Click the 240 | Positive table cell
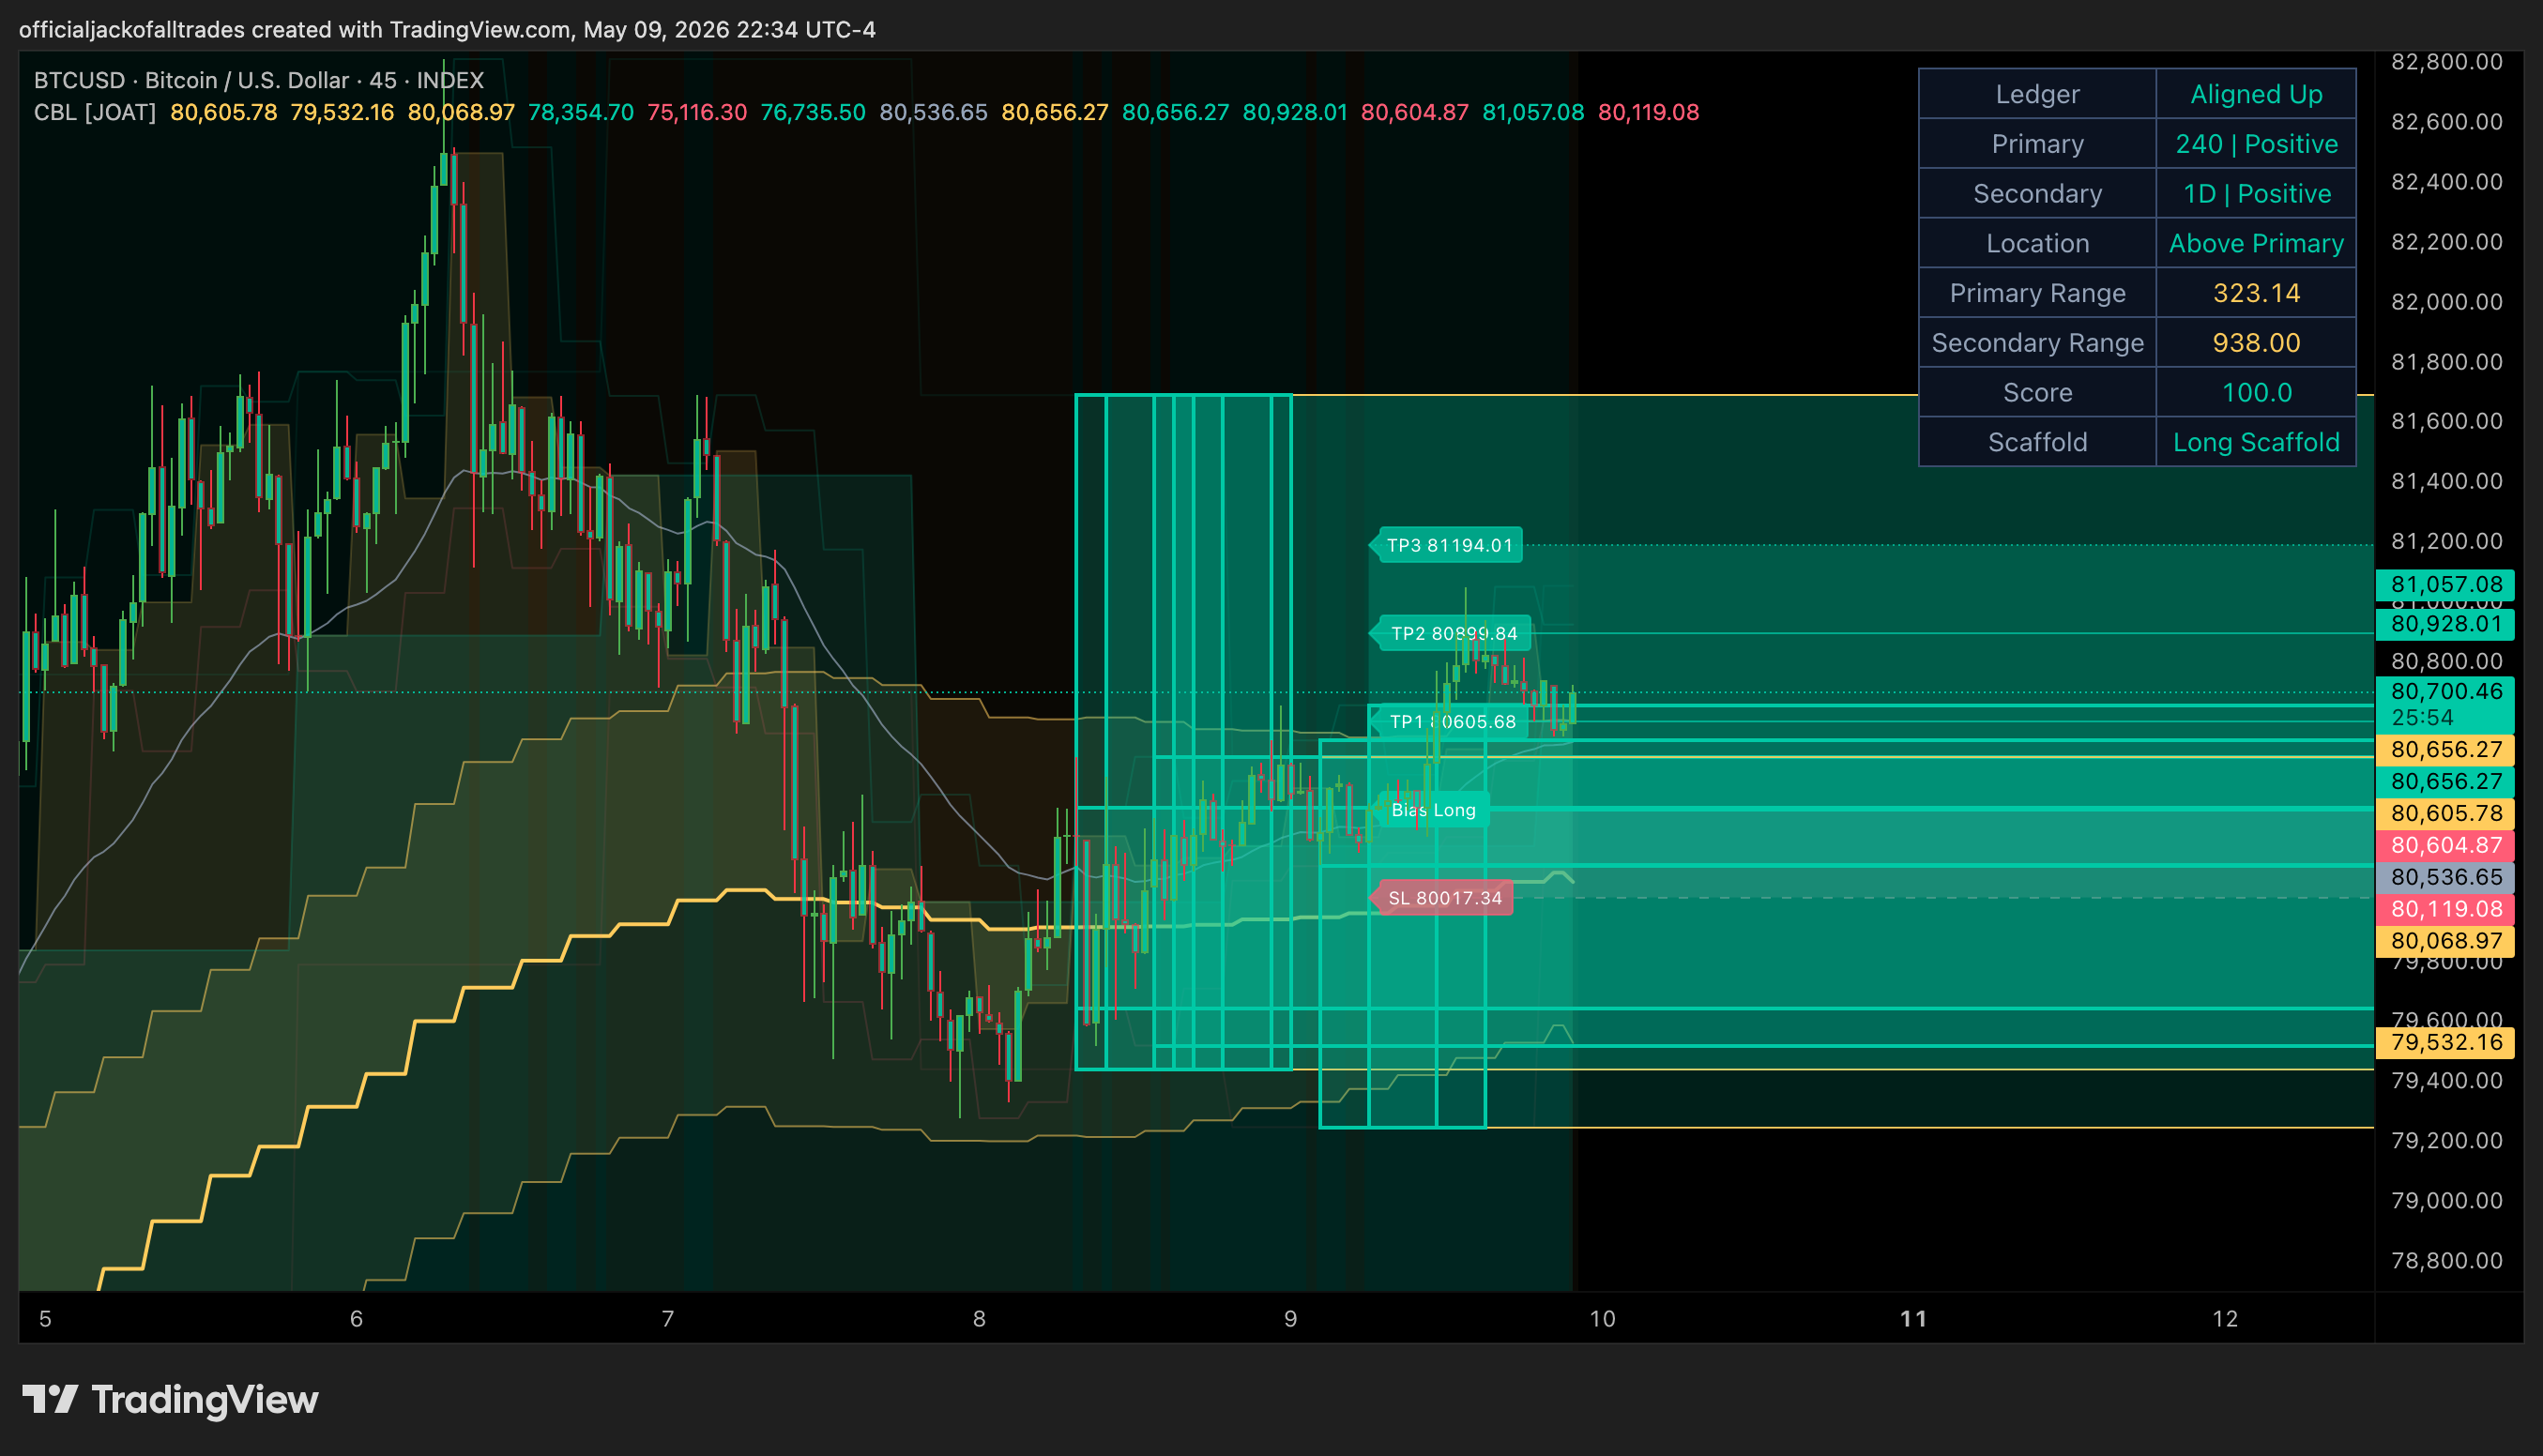This screenshot has width=2543, height=1456. click(2256, 144)
